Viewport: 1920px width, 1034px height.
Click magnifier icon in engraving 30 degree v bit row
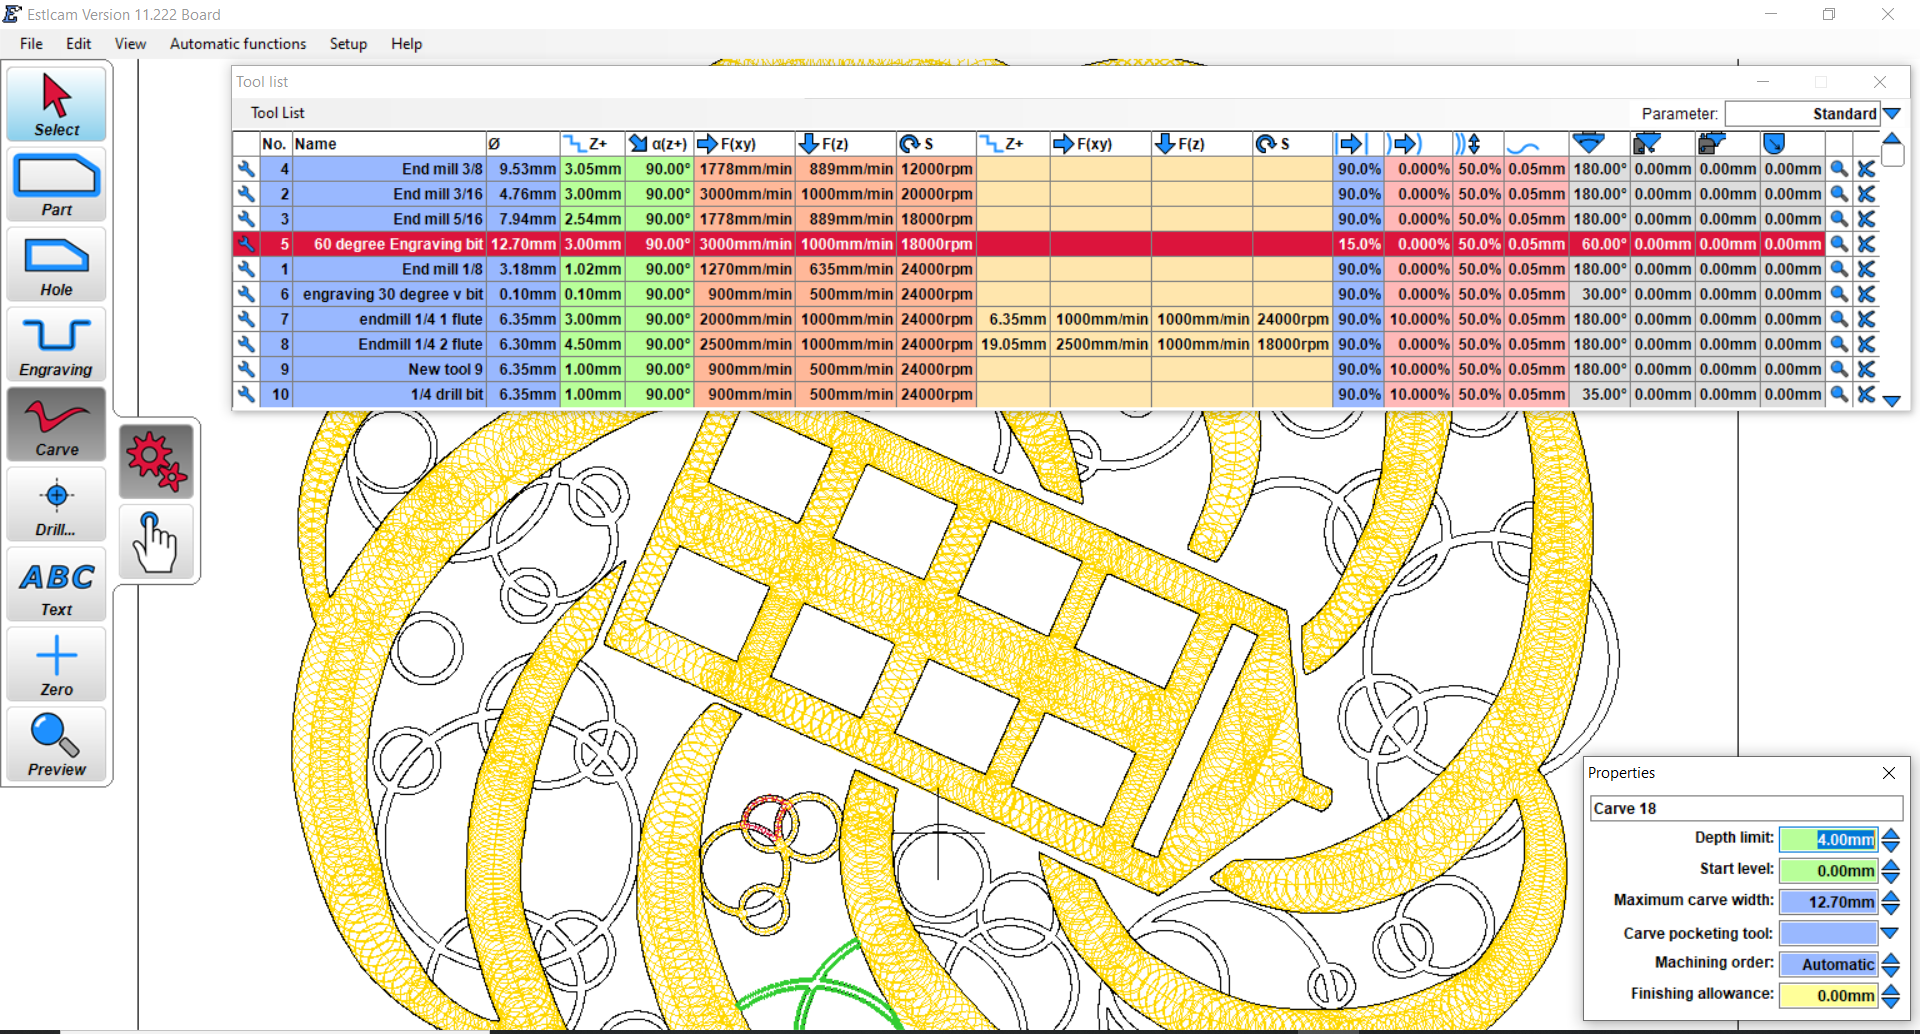1839,294
